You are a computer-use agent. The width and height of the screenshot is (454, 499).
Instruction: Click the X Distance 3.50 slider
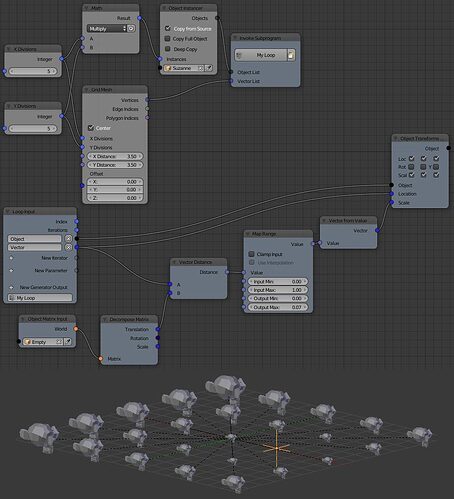tap(115, 156)
